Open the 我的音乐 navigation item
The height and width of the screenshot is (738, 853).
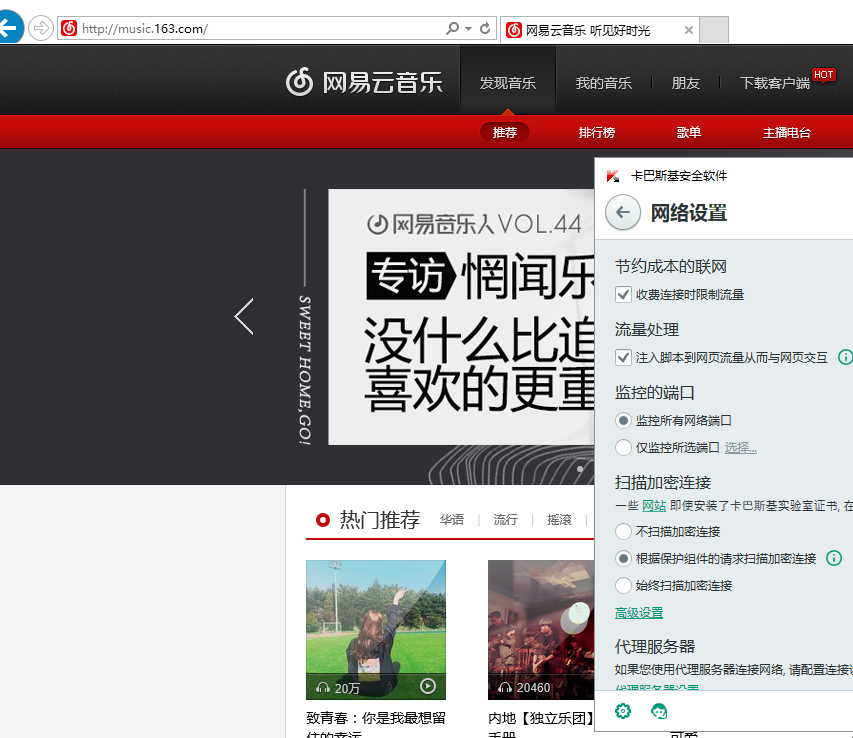click(604, 83)
